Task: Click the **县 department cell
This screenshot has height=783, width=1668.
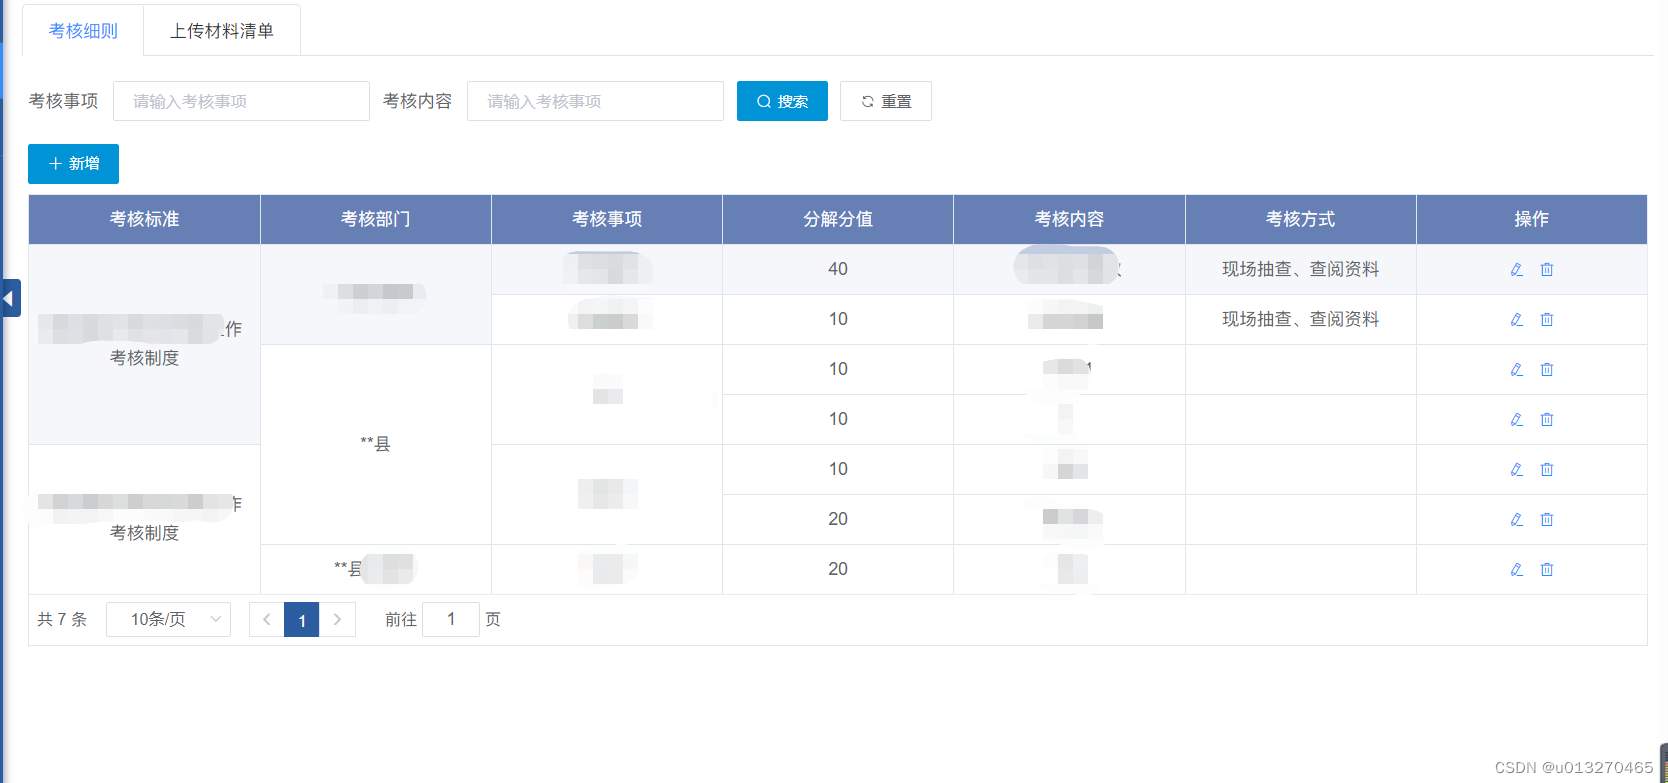Action: pyautogui.click(x=376, y=444)
